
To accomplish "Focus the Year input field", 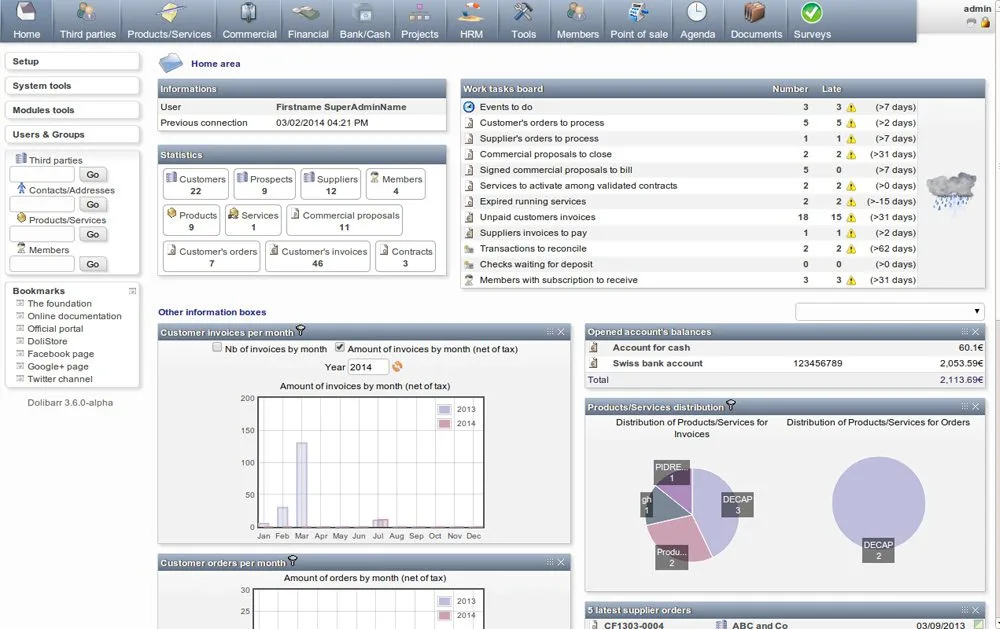I will 368,367.
